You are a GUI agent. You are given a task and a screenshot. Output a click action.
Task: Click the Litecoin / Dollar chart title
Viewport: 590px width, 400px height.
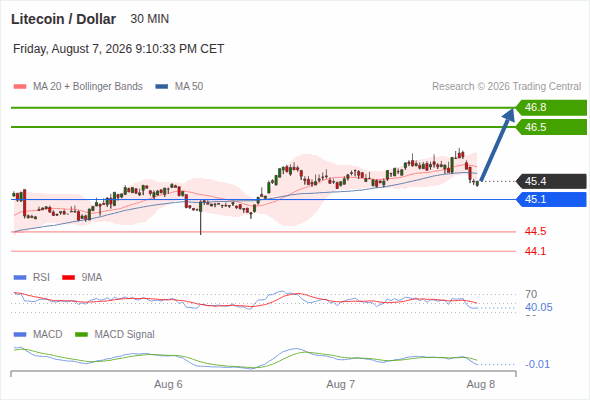(x=64, y=19)
